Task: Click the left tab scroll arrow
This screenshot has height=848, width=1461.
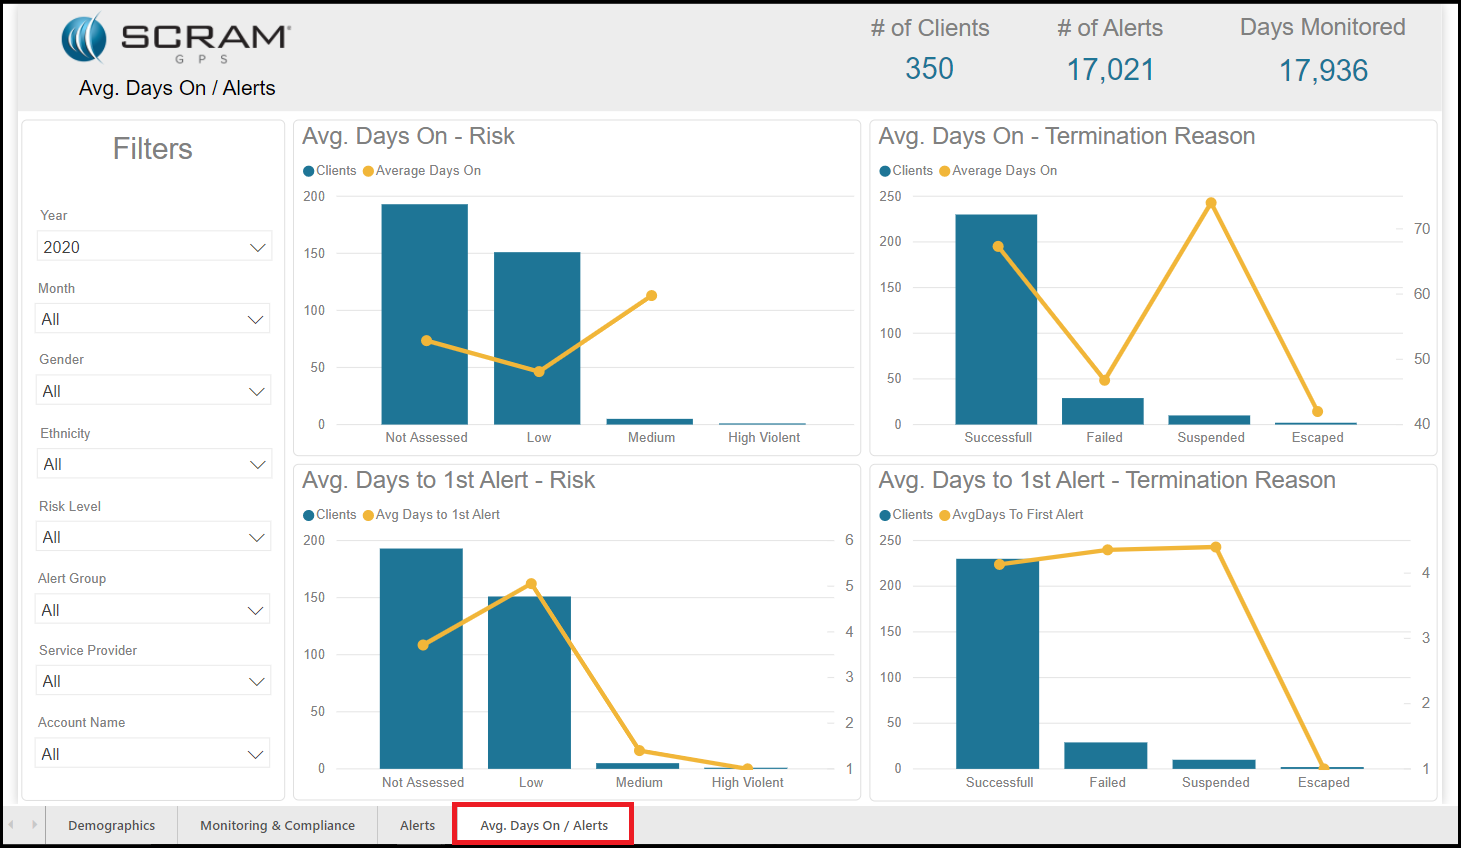Action: [11, 825]
